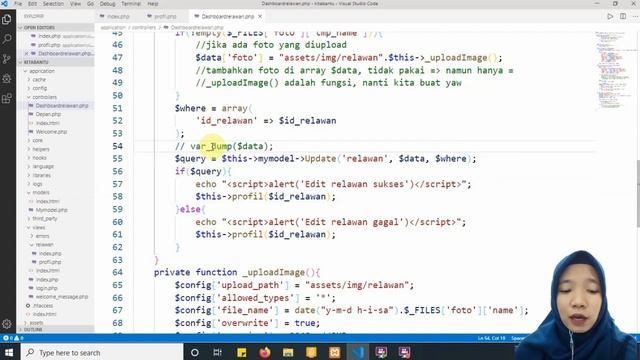The height and width of the screenshot is (360, 640).
Task: Collapse the views folder
Action: coord(39,227)
